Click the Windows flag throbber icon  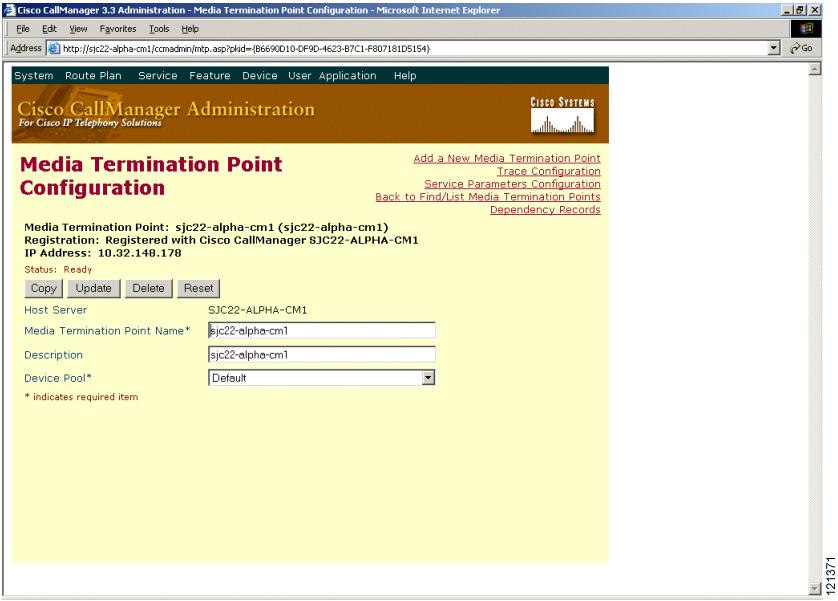pyautogui.click(x=806, y=28)
